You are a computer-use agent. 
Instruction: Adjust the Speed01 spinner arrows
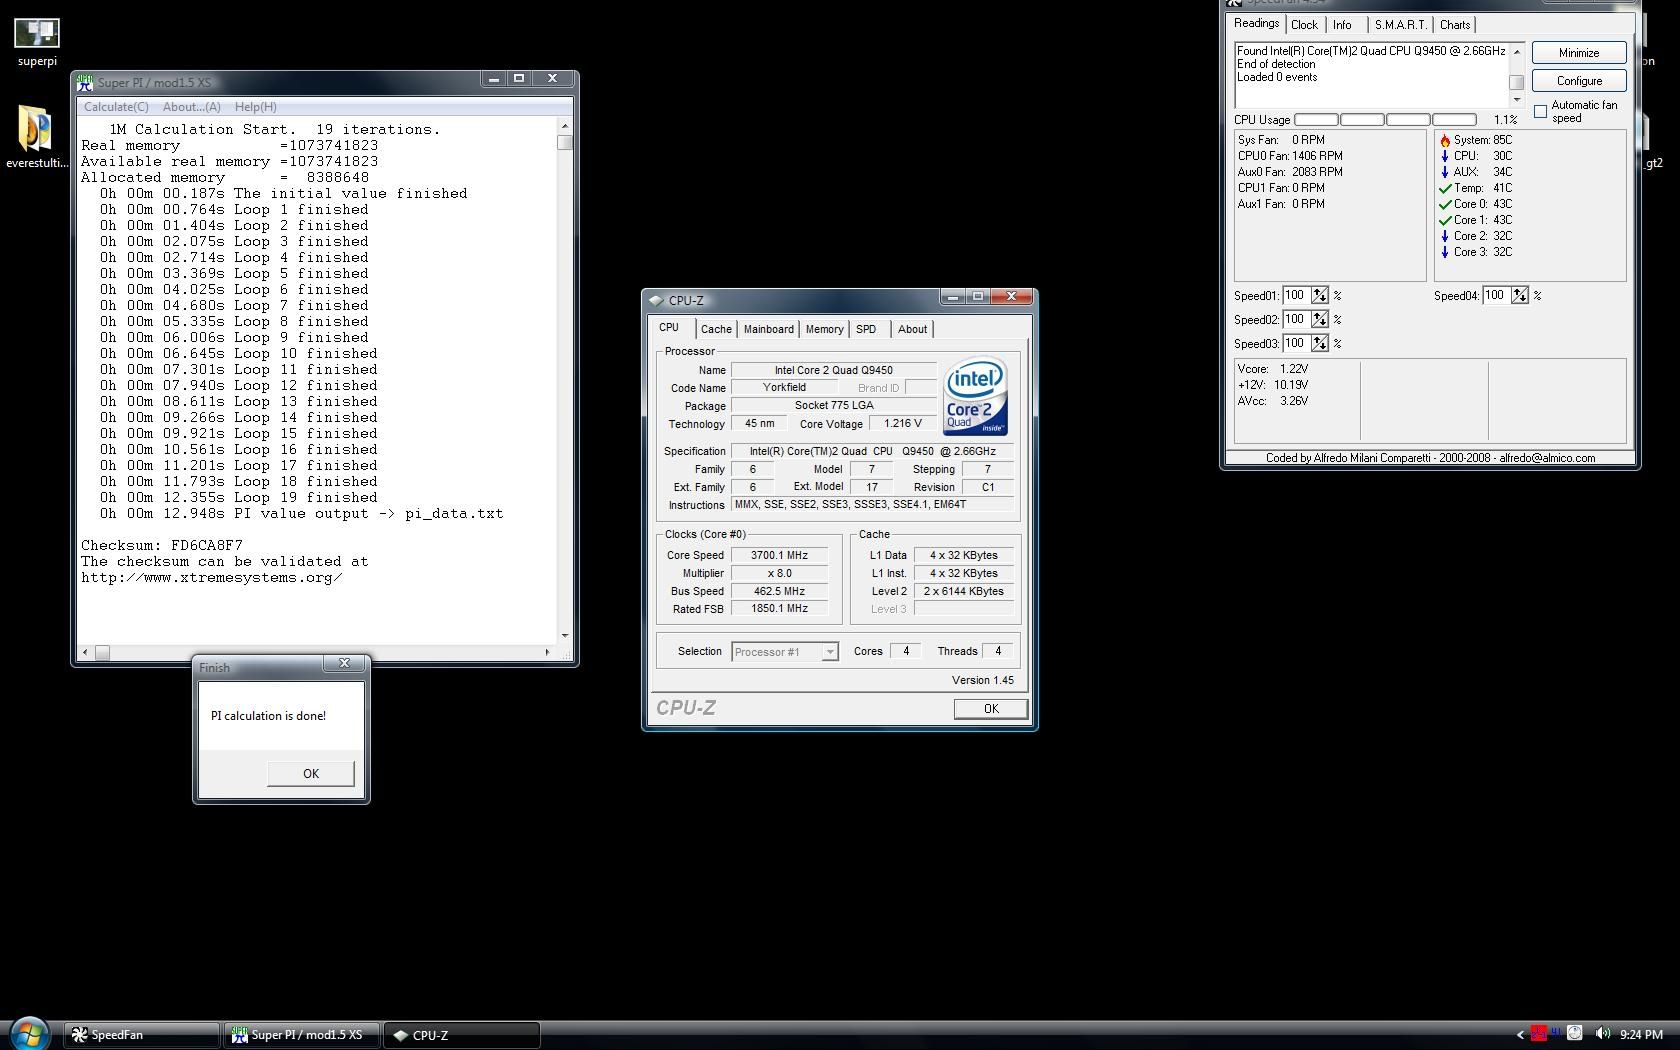pos(1320,295)
